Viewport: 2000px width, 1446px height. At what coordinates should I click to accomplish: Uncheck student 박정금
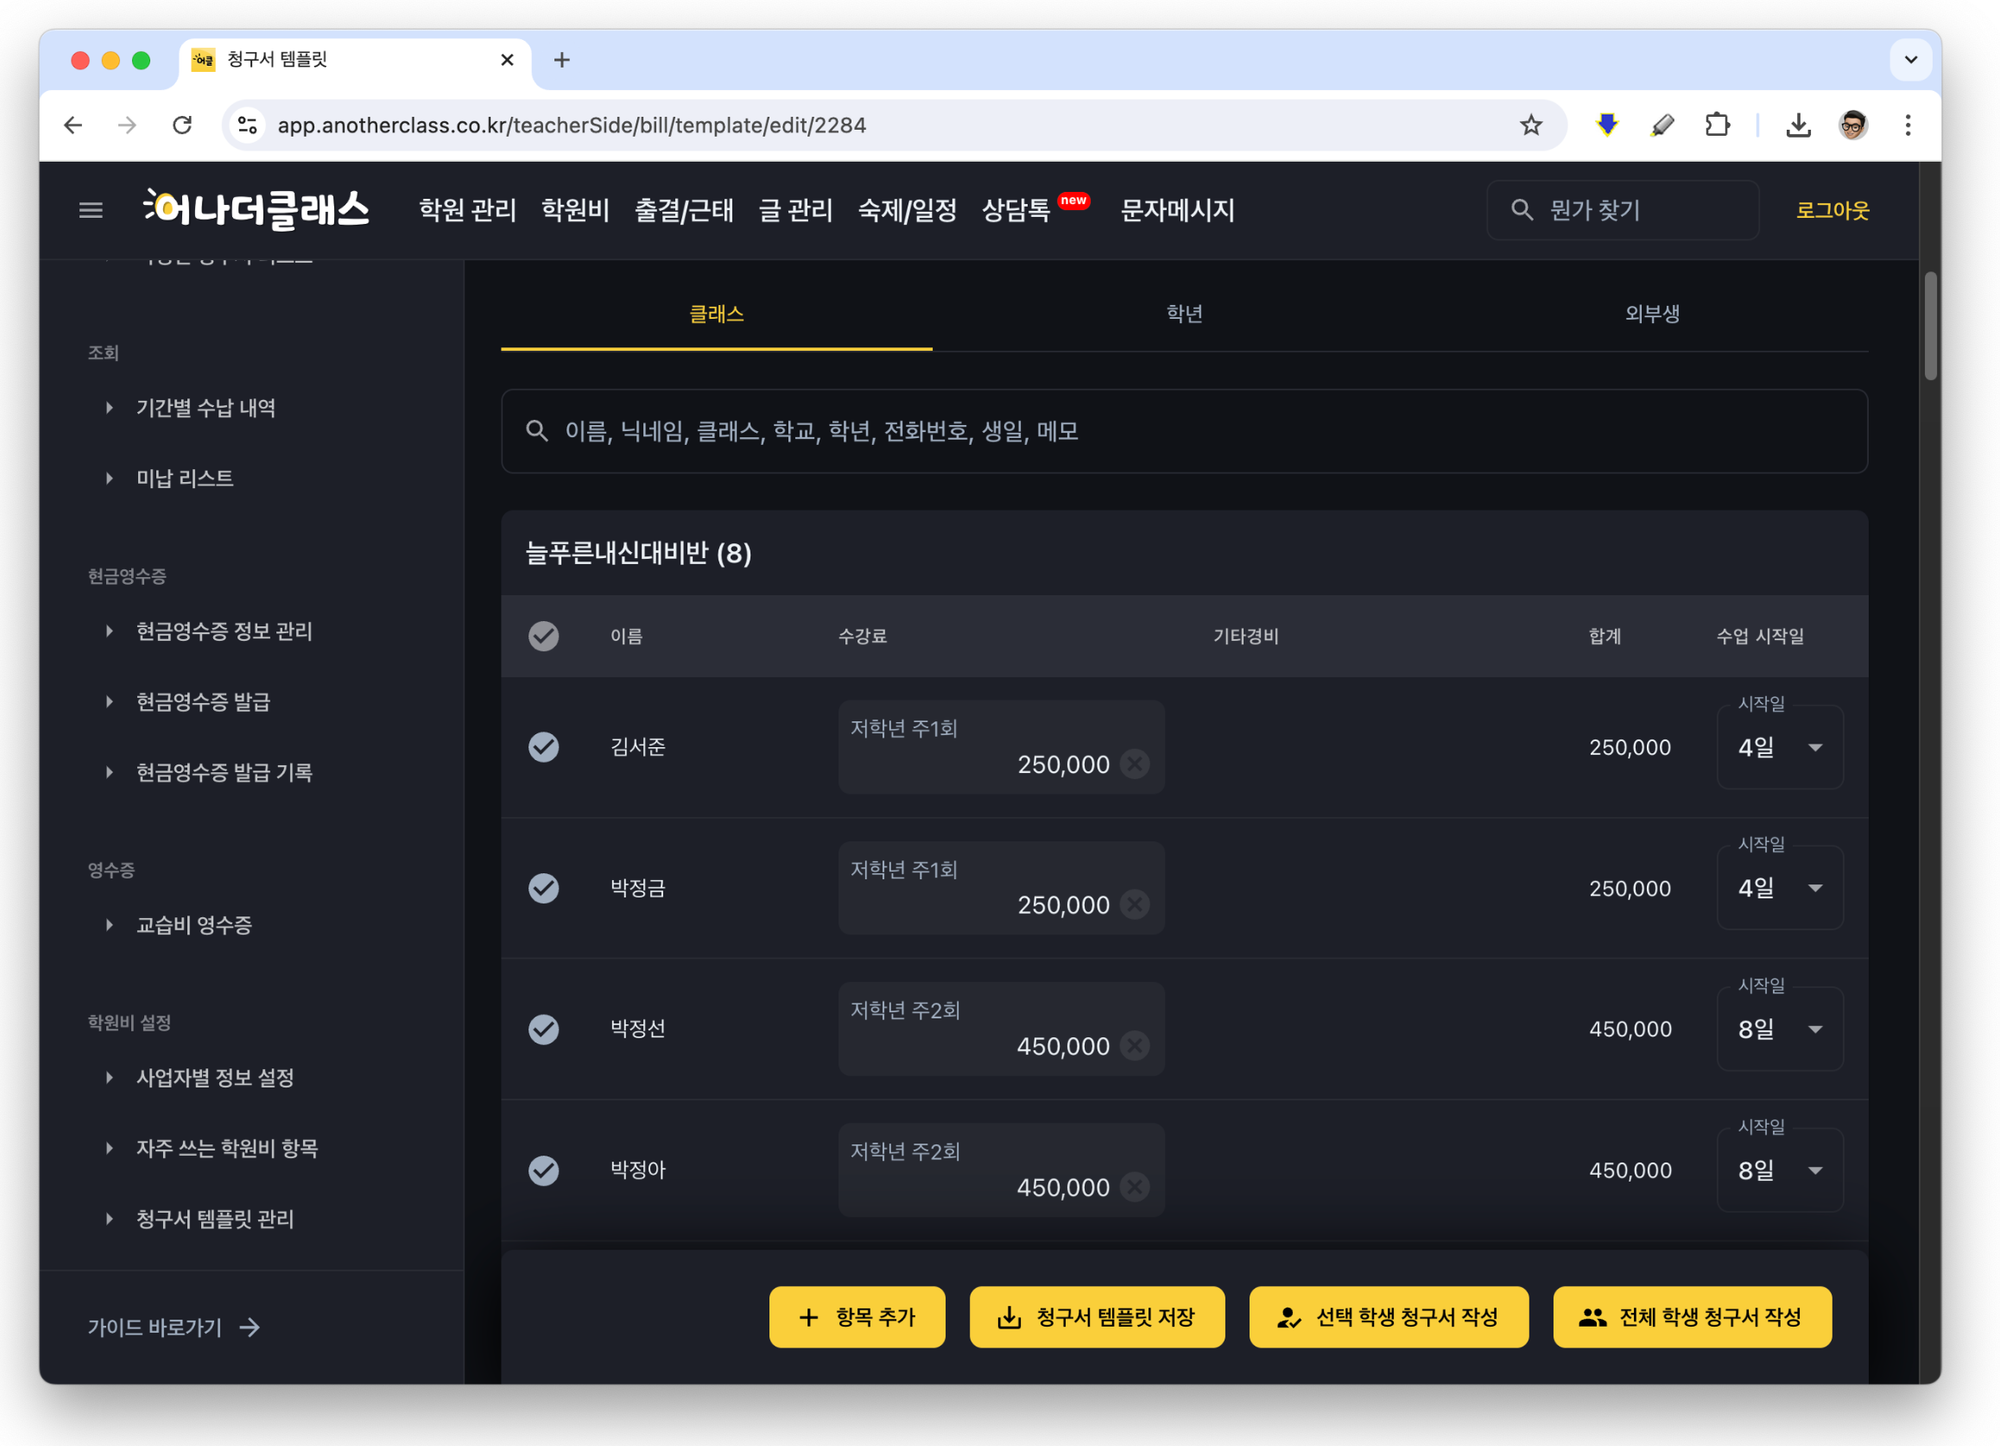pos(544,888)
